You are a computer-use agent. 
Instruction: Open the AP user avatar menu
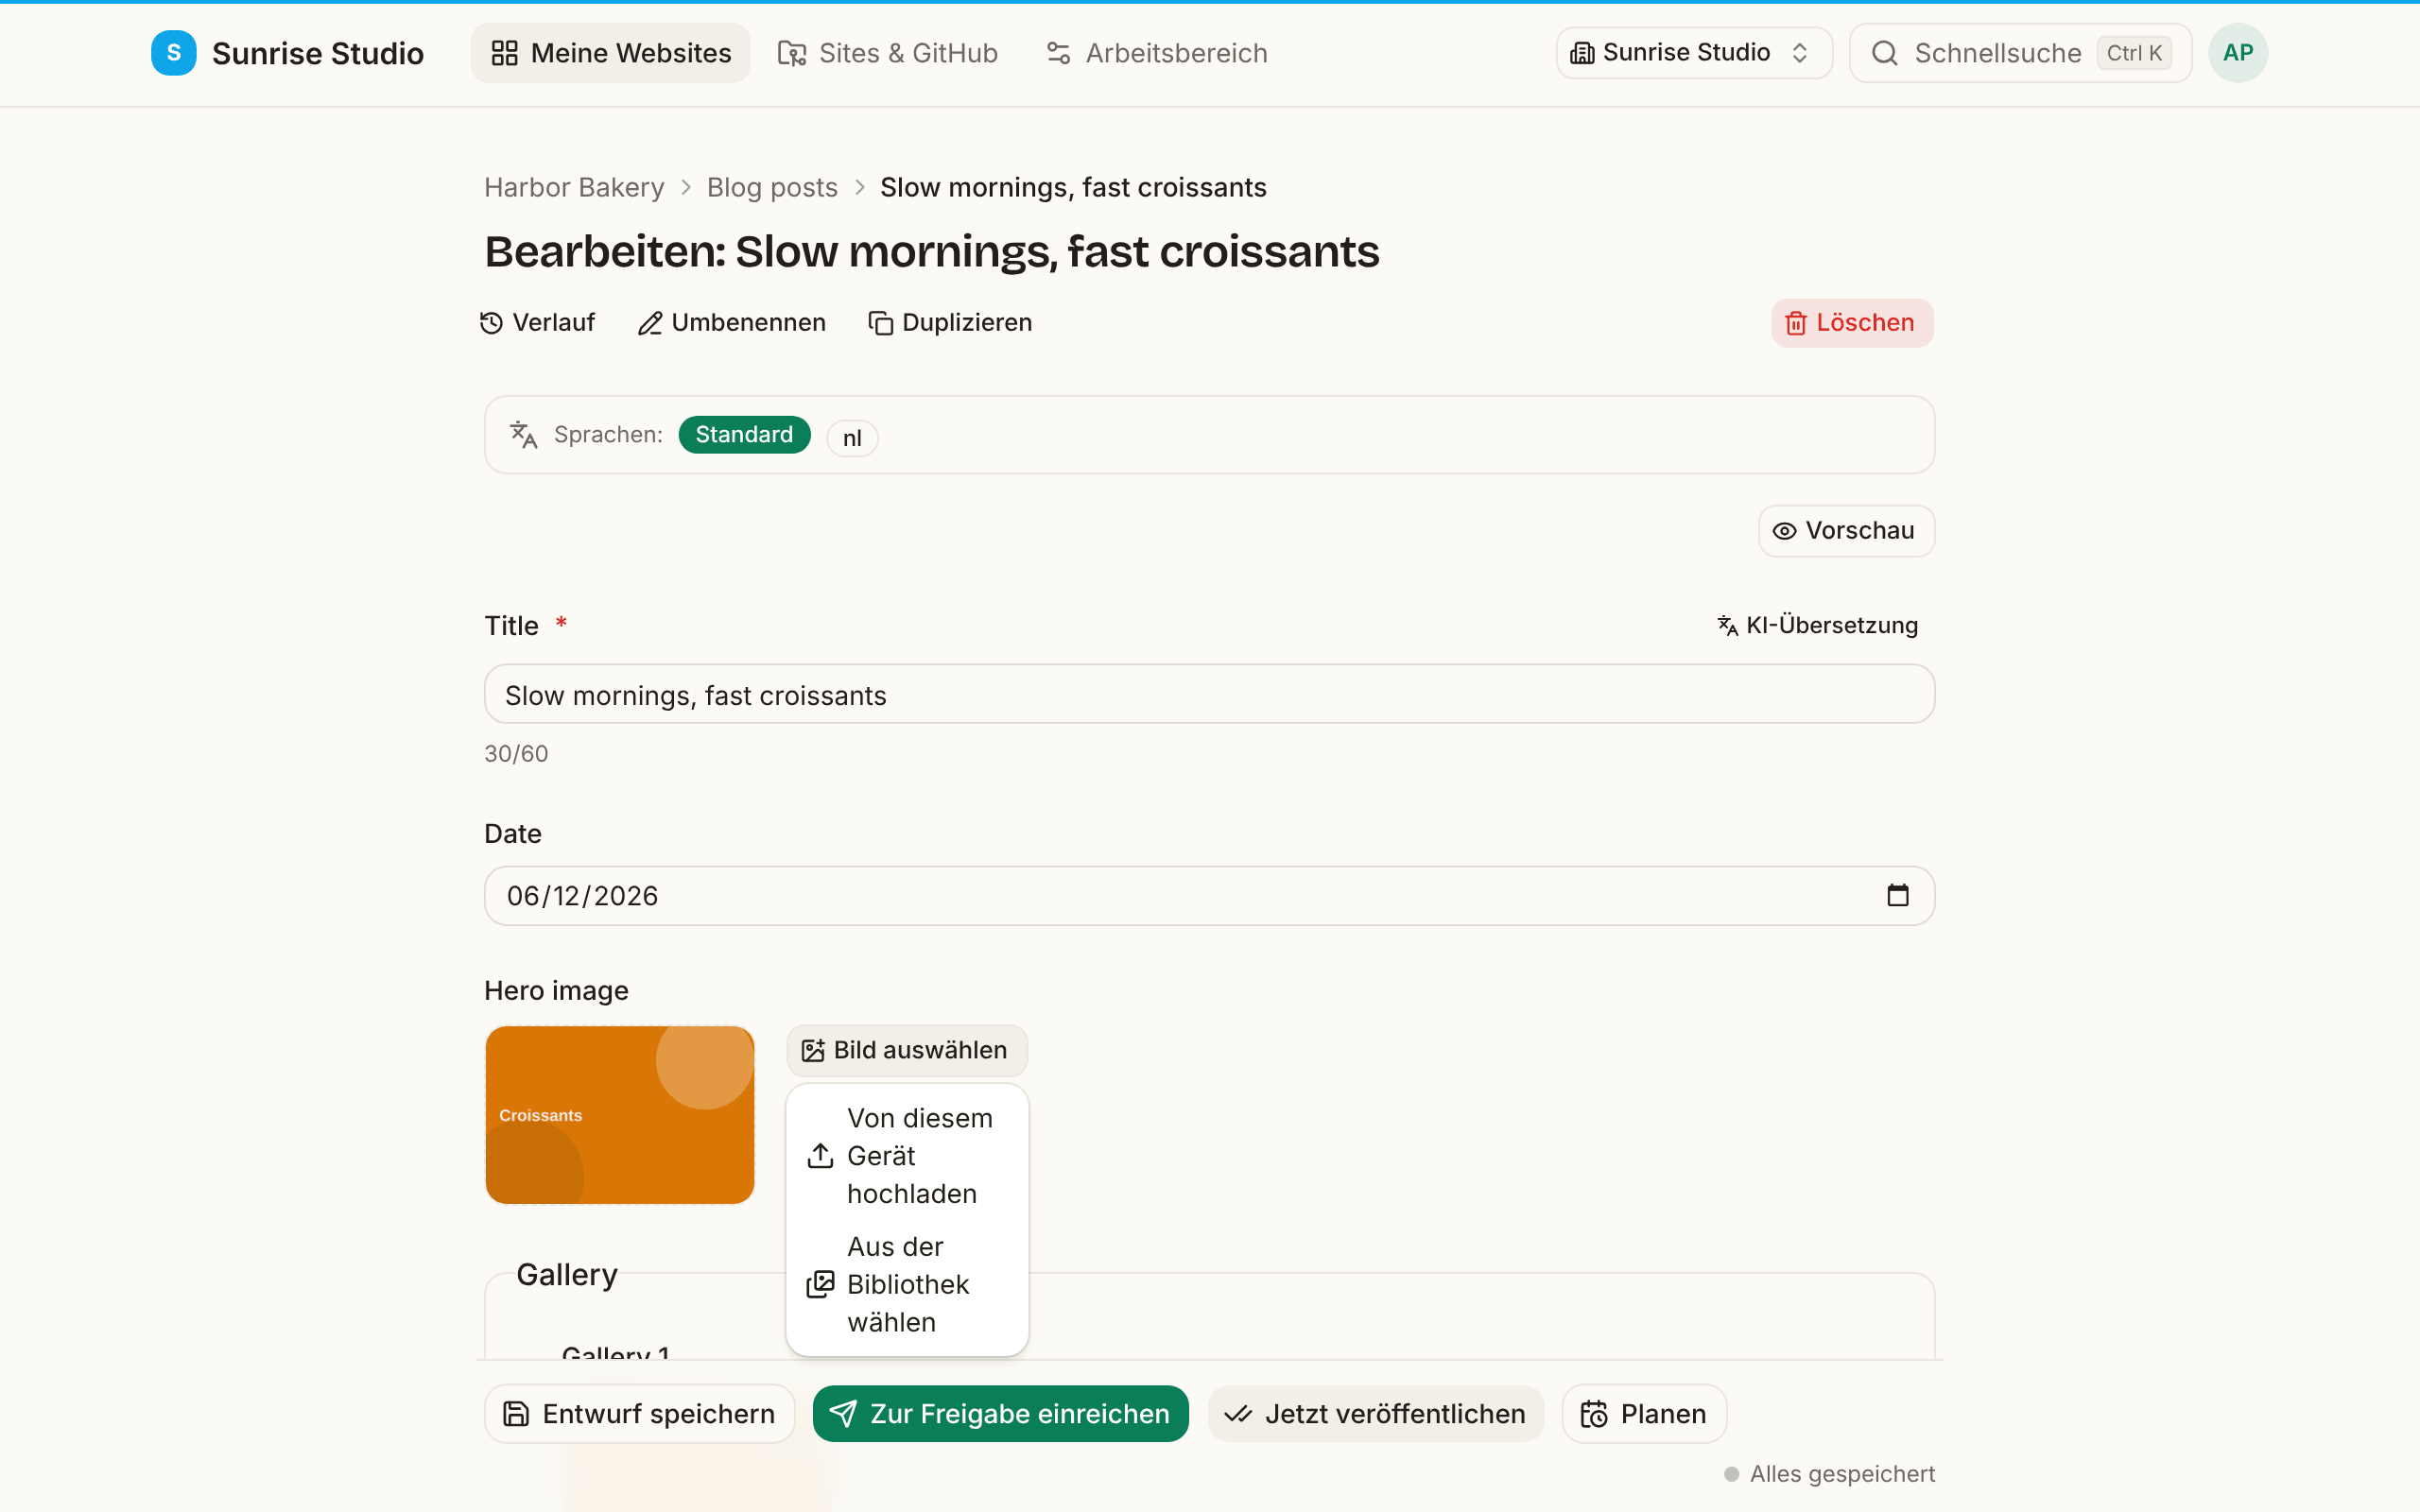point(2237,53)
